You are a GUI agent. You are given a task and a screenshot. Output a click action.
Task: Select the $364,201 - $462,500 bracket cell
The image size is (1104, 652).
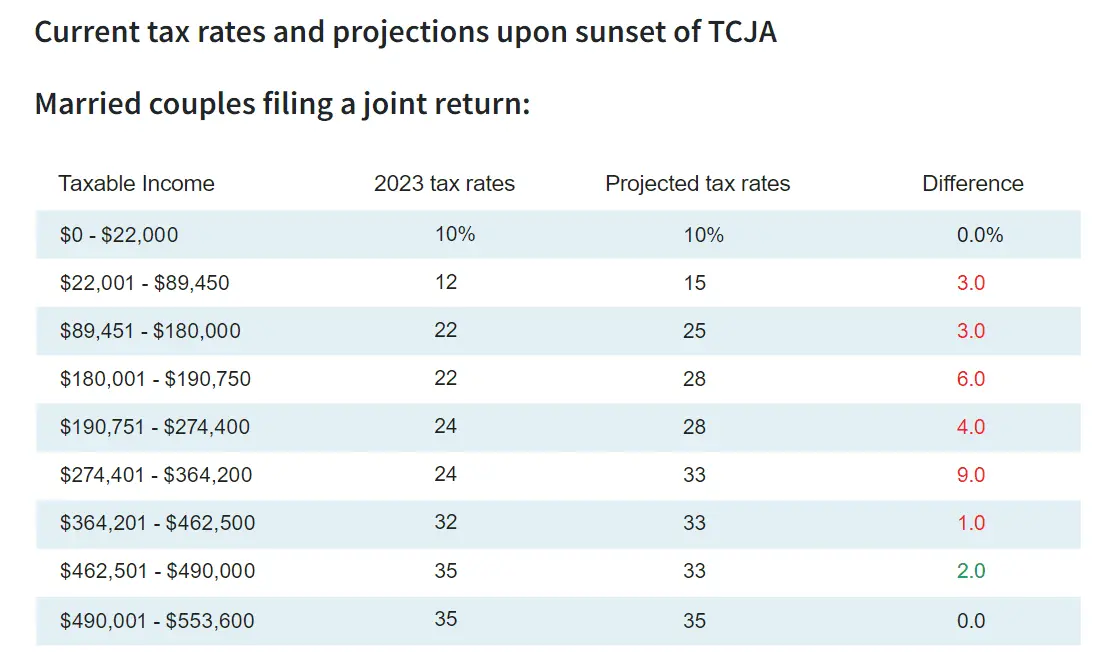coord(157,523)
